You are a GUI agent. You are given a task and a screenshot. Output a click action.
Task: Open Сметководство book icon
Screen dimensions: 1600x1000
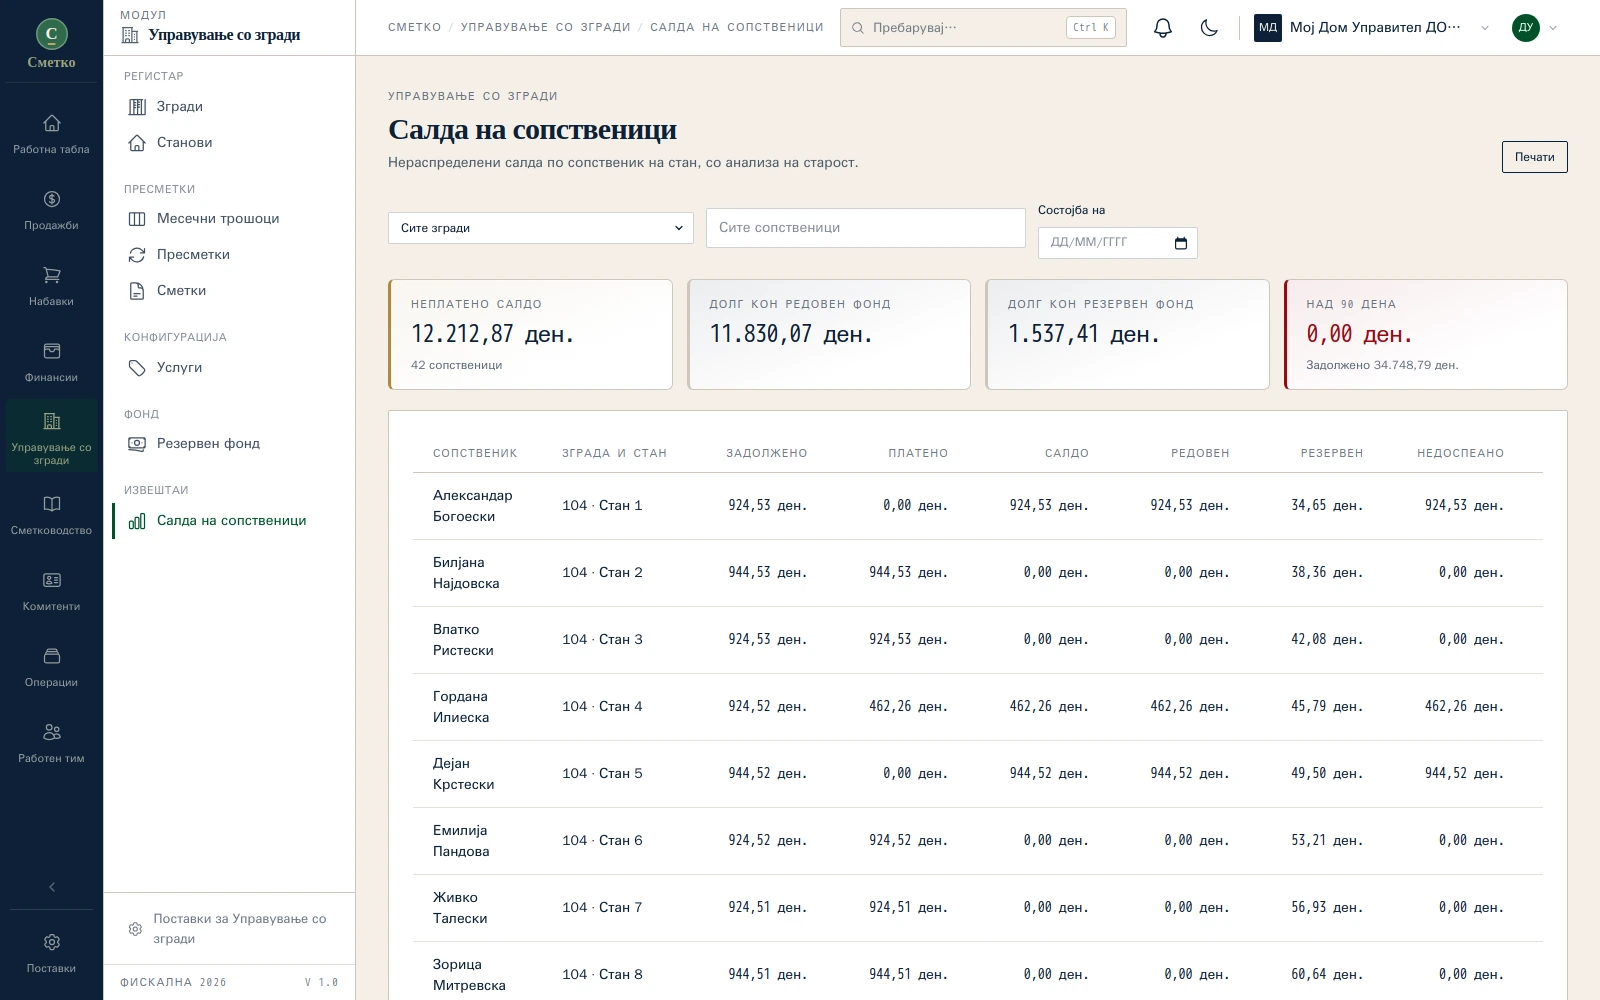pyautogui.click(x=52, y=504)
